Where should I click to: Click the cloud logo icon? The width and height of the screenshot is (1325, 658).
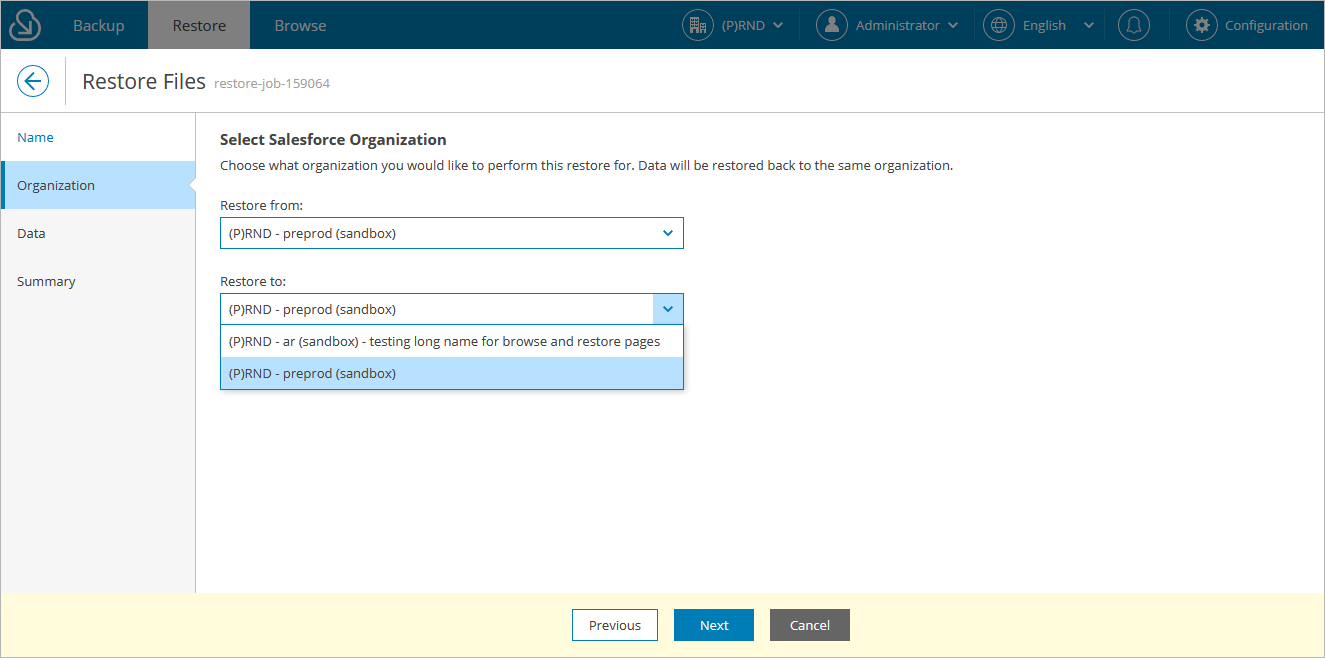[x=24, y=25]
